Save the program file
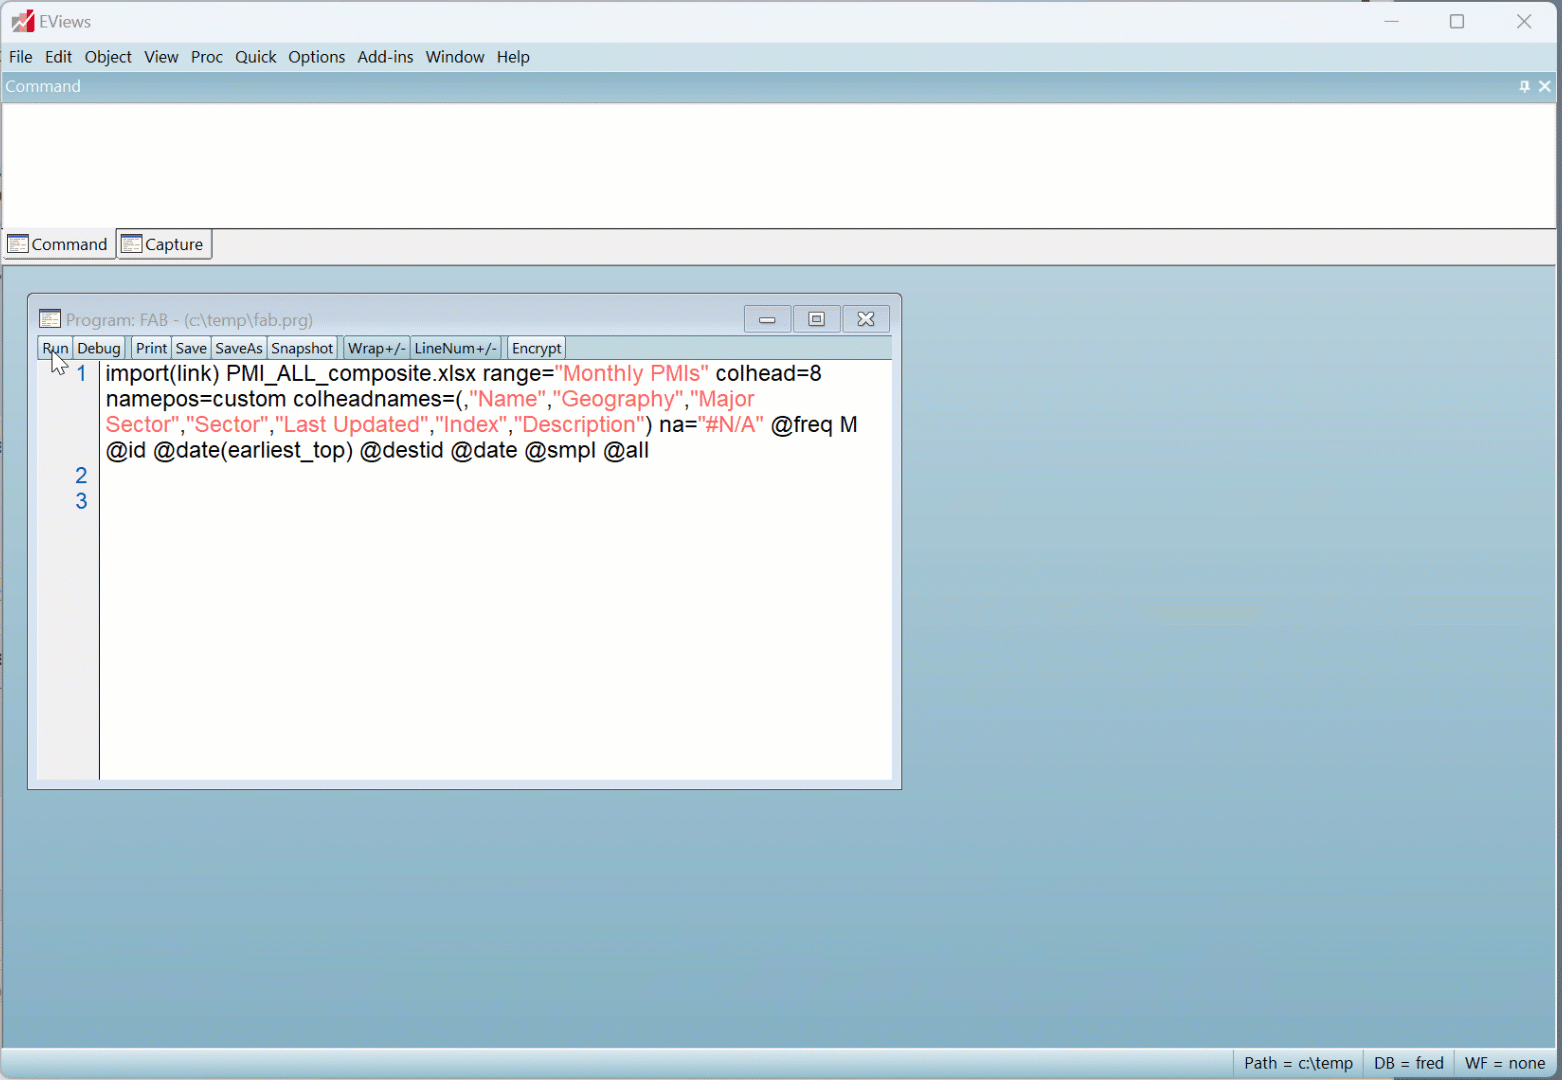The height and width of the screenshot is (1080, 1562). click(x=191, y=348)
